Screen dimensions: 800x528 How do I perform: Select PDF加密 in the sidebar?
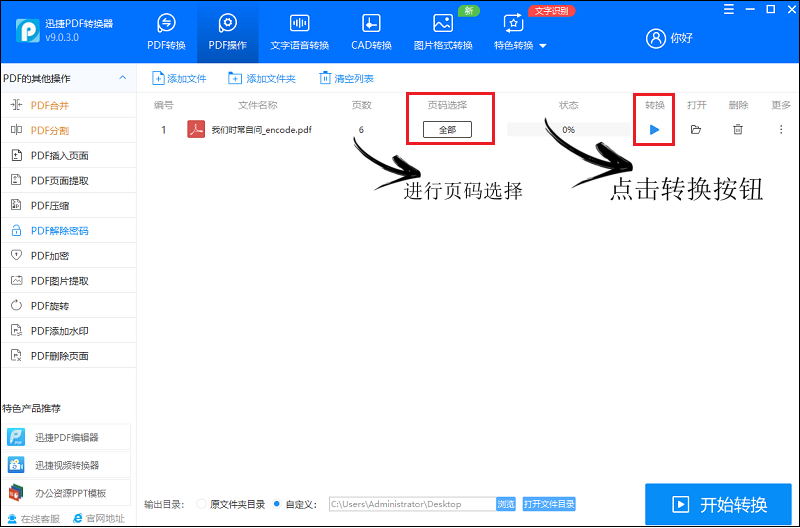click(x=68, y=255)
